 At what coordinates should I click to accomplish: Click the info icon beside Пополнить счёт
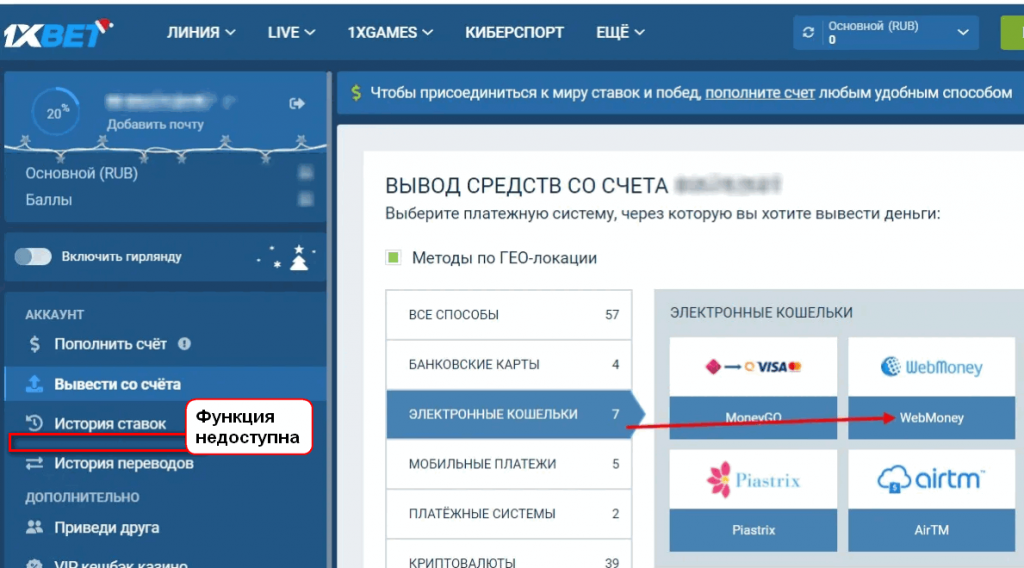click(x=184, y=343)
